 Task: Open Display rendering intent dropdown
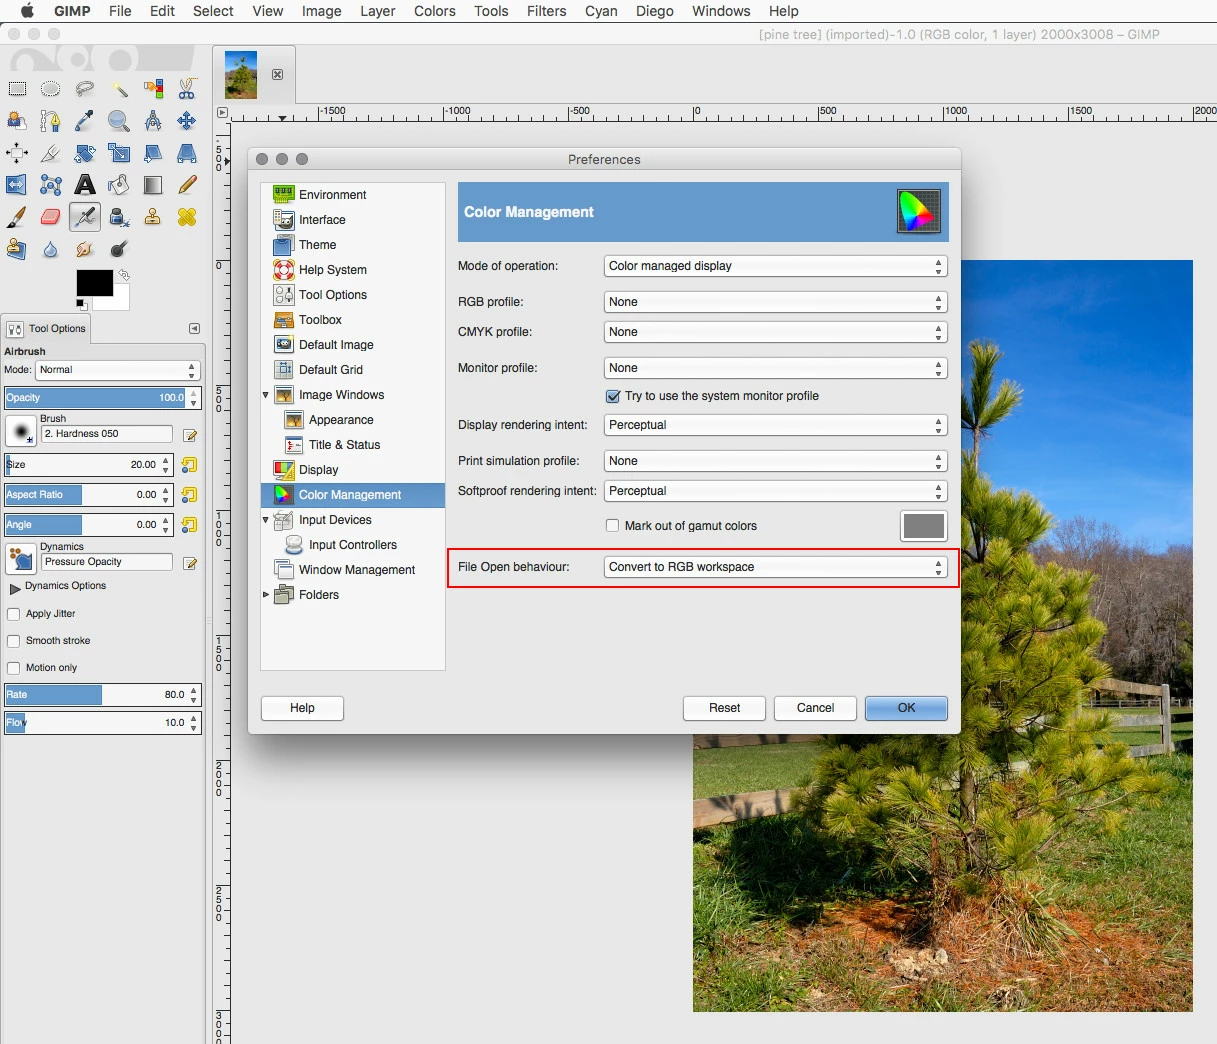tap(776, 425)
